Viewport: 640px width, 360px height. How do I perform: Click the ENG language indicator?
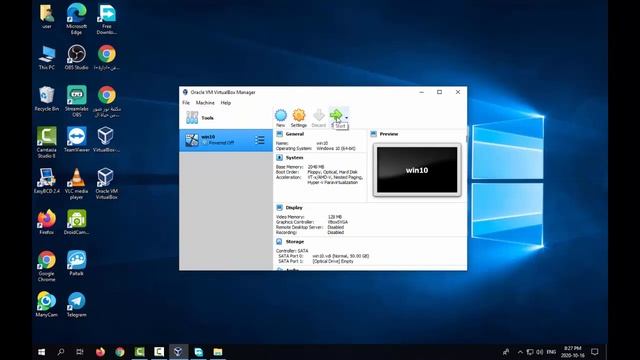click(x=551, y=352)
